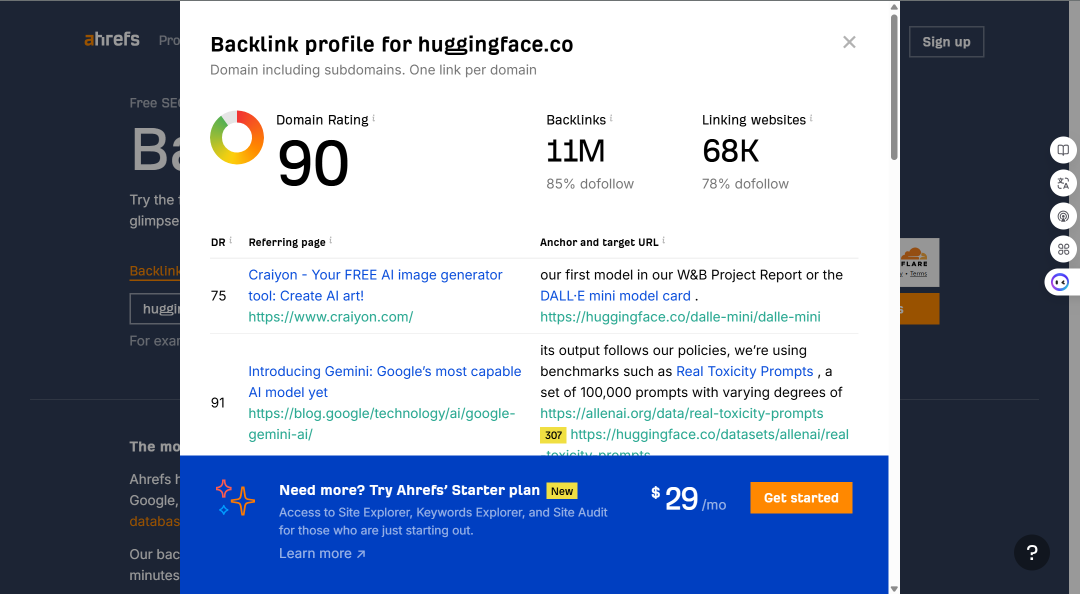Image resolution: width=1080 pixels, height=594 pixels.
Task: Click the translate sidebar icon
Action: pos(1063,183)
